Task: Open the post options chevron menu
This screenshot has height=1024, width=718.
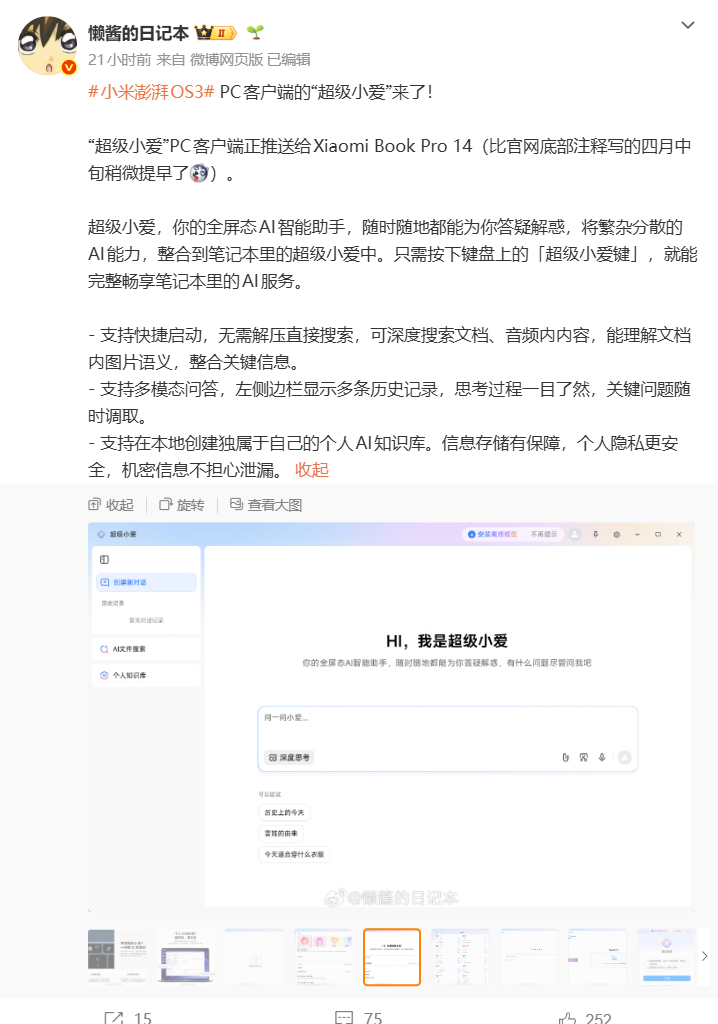Action: click(688, 24)
